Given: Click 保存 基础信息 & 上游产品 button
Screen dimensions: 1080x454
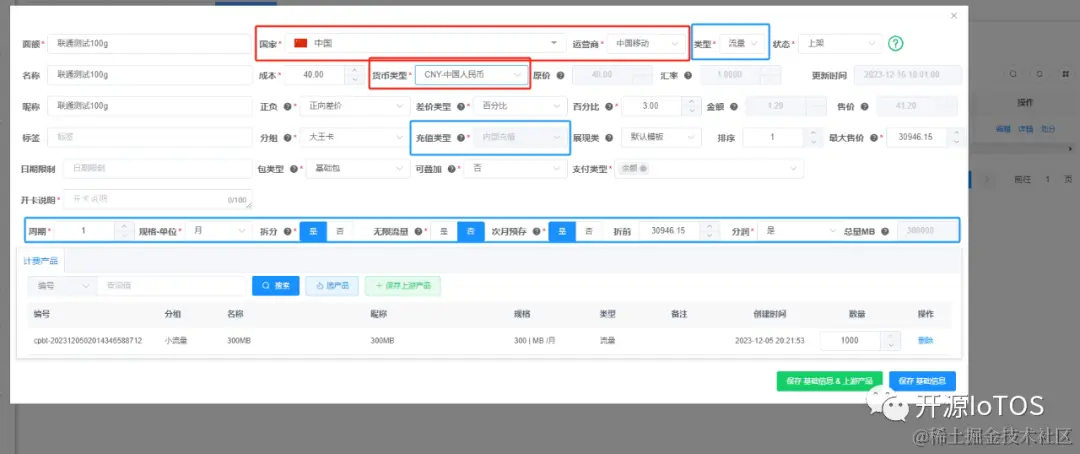Looking at the screenshot, I should [x=829, y=381].
